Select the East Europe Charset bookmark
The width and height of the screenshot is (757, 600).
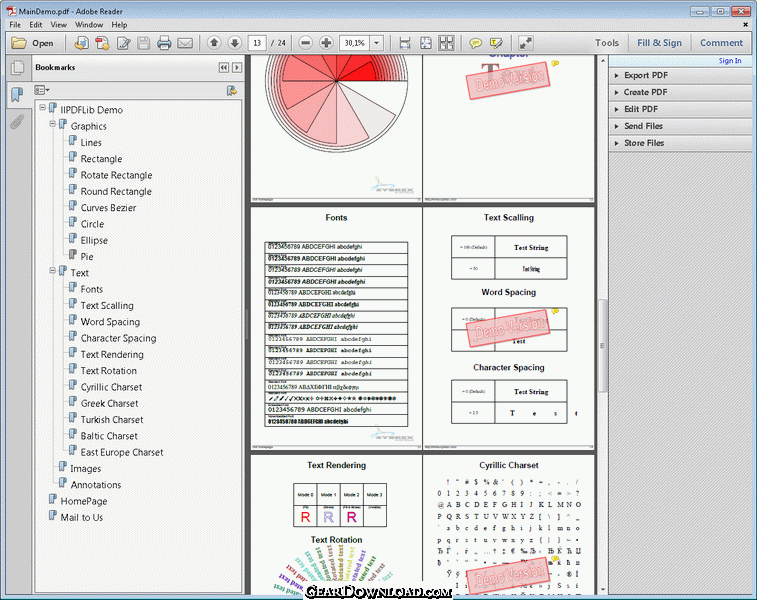[x=122, y=452]
